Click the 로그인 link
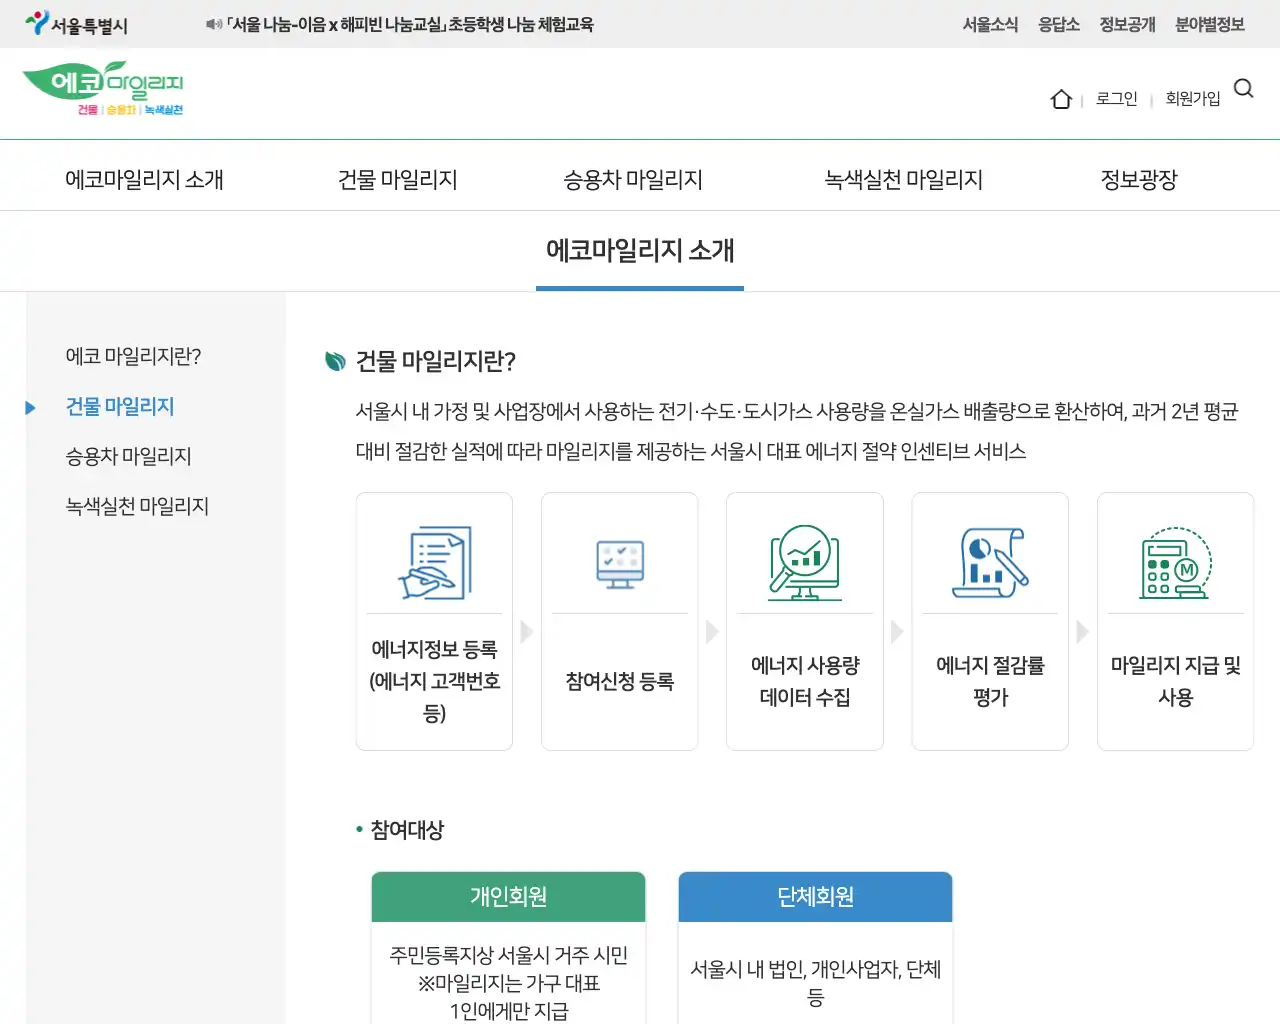The image size is (1280, 1024). 1117,99
